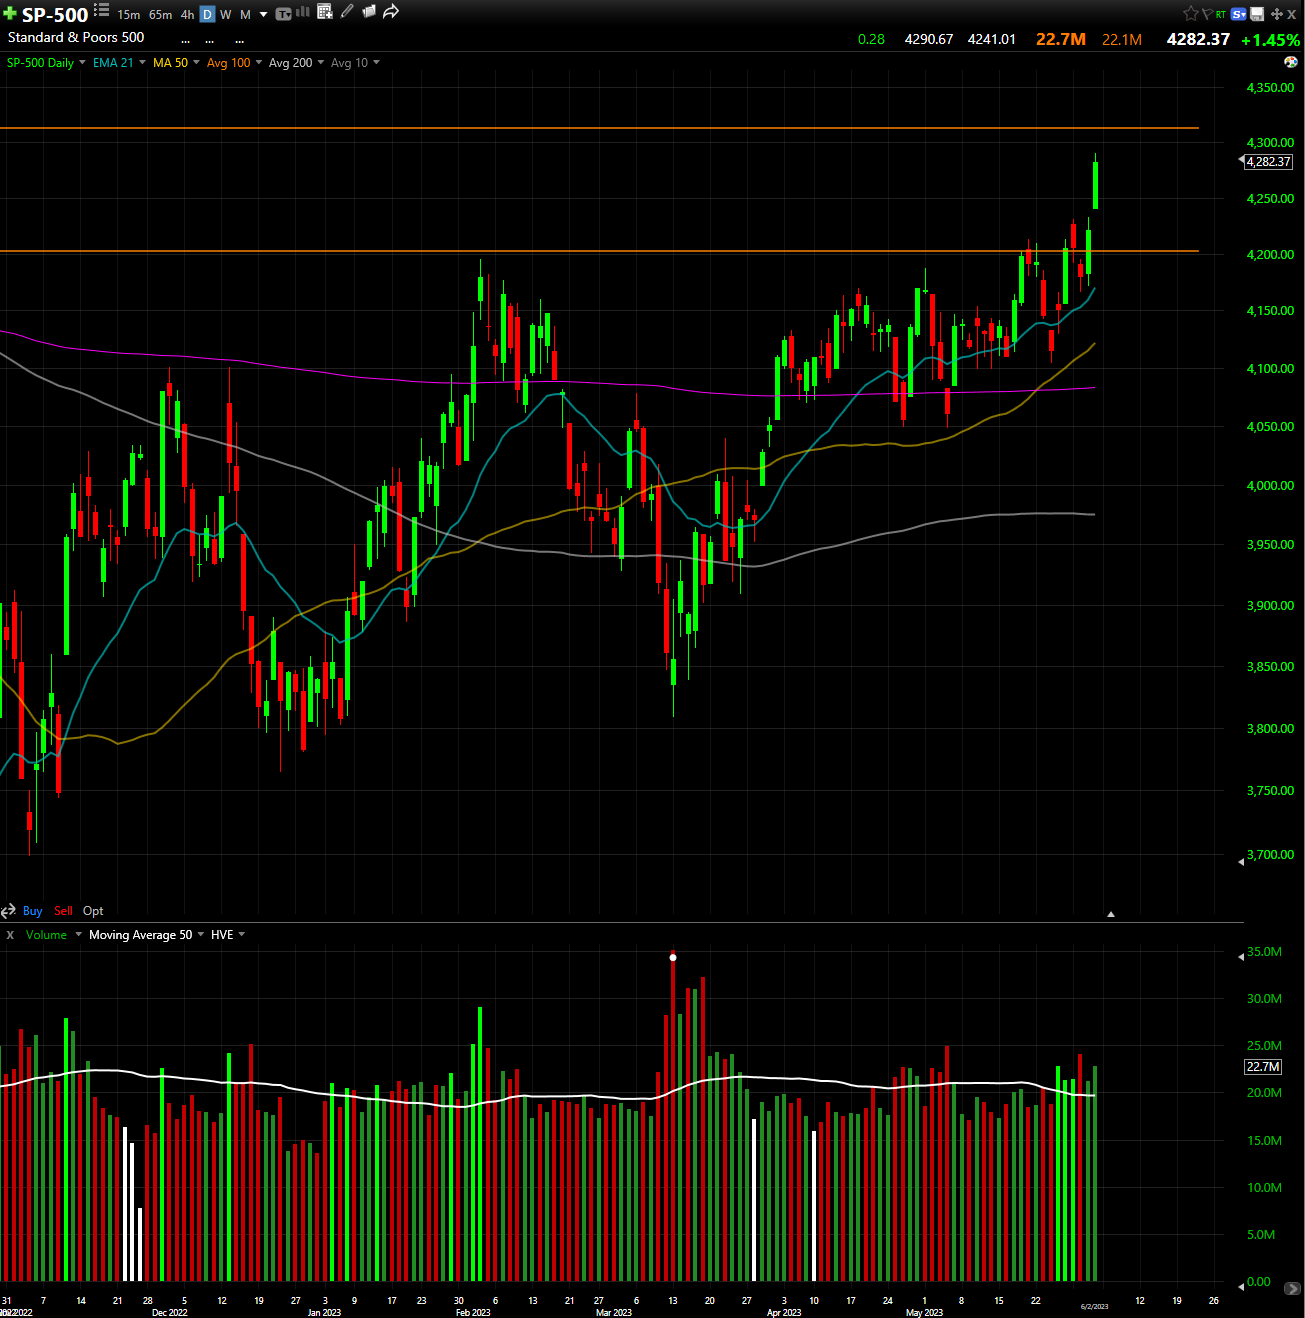Remove the volume pane with its x icon

click(10, 935)
